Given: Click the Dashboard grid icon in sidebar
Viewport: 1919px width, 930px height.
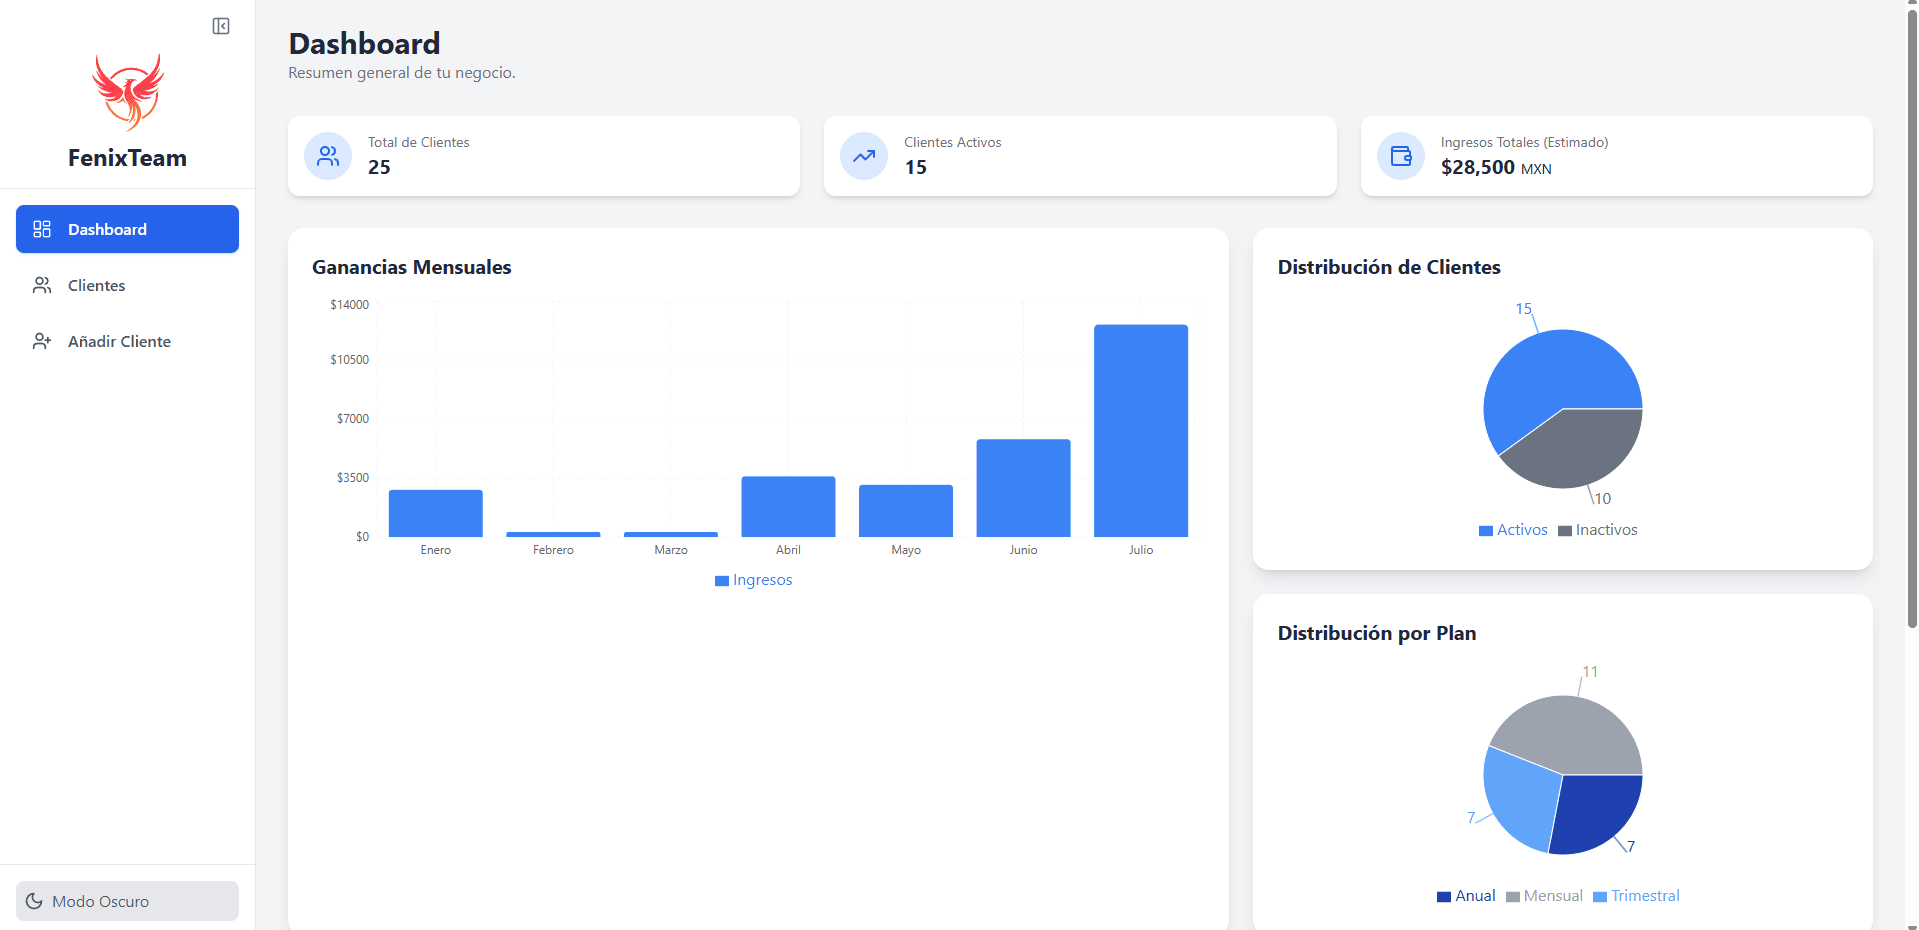Looking at the screenshot, I should tap(42, 229).
